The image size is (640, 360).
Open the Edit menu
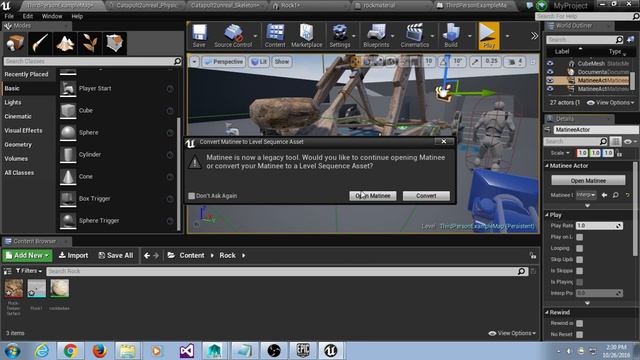coord(28,16)
